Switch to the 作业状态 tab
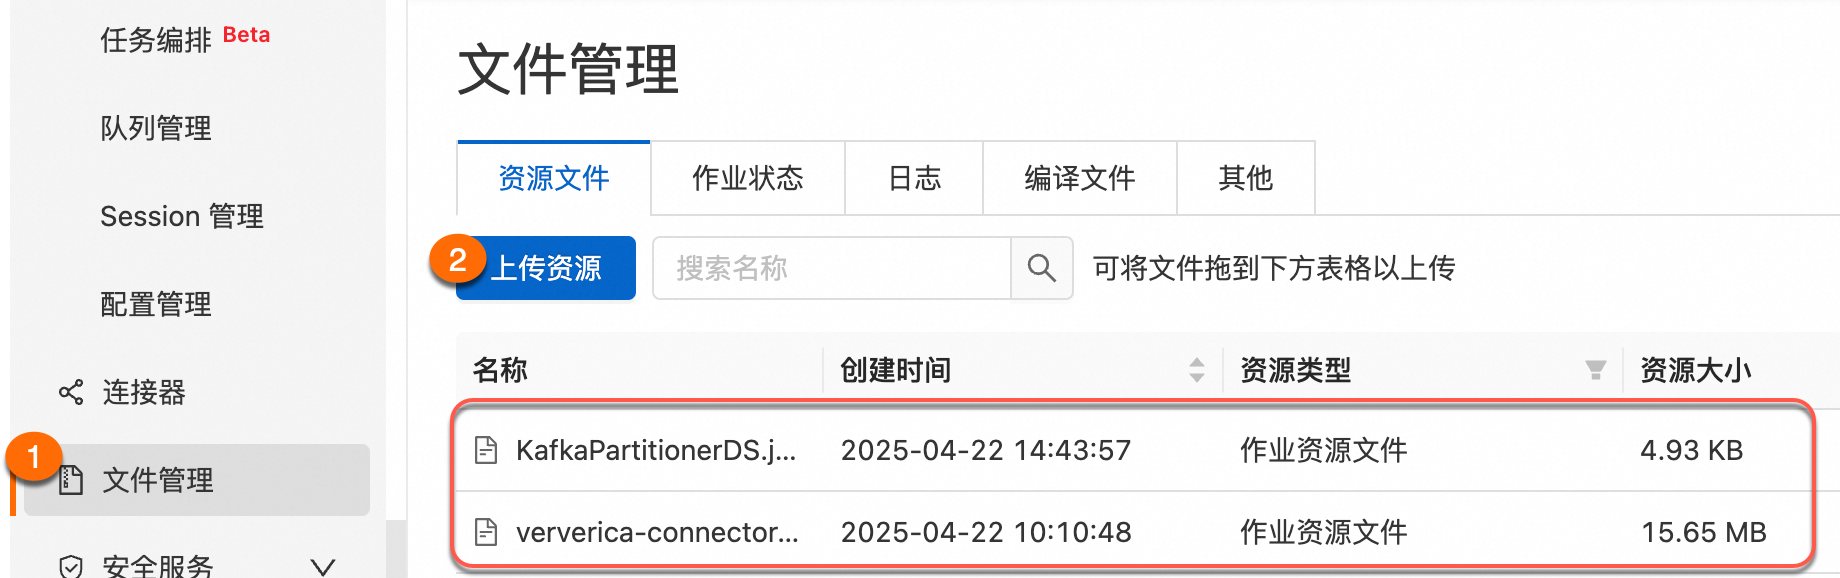 pyautogui.click(x=747, y=178)
